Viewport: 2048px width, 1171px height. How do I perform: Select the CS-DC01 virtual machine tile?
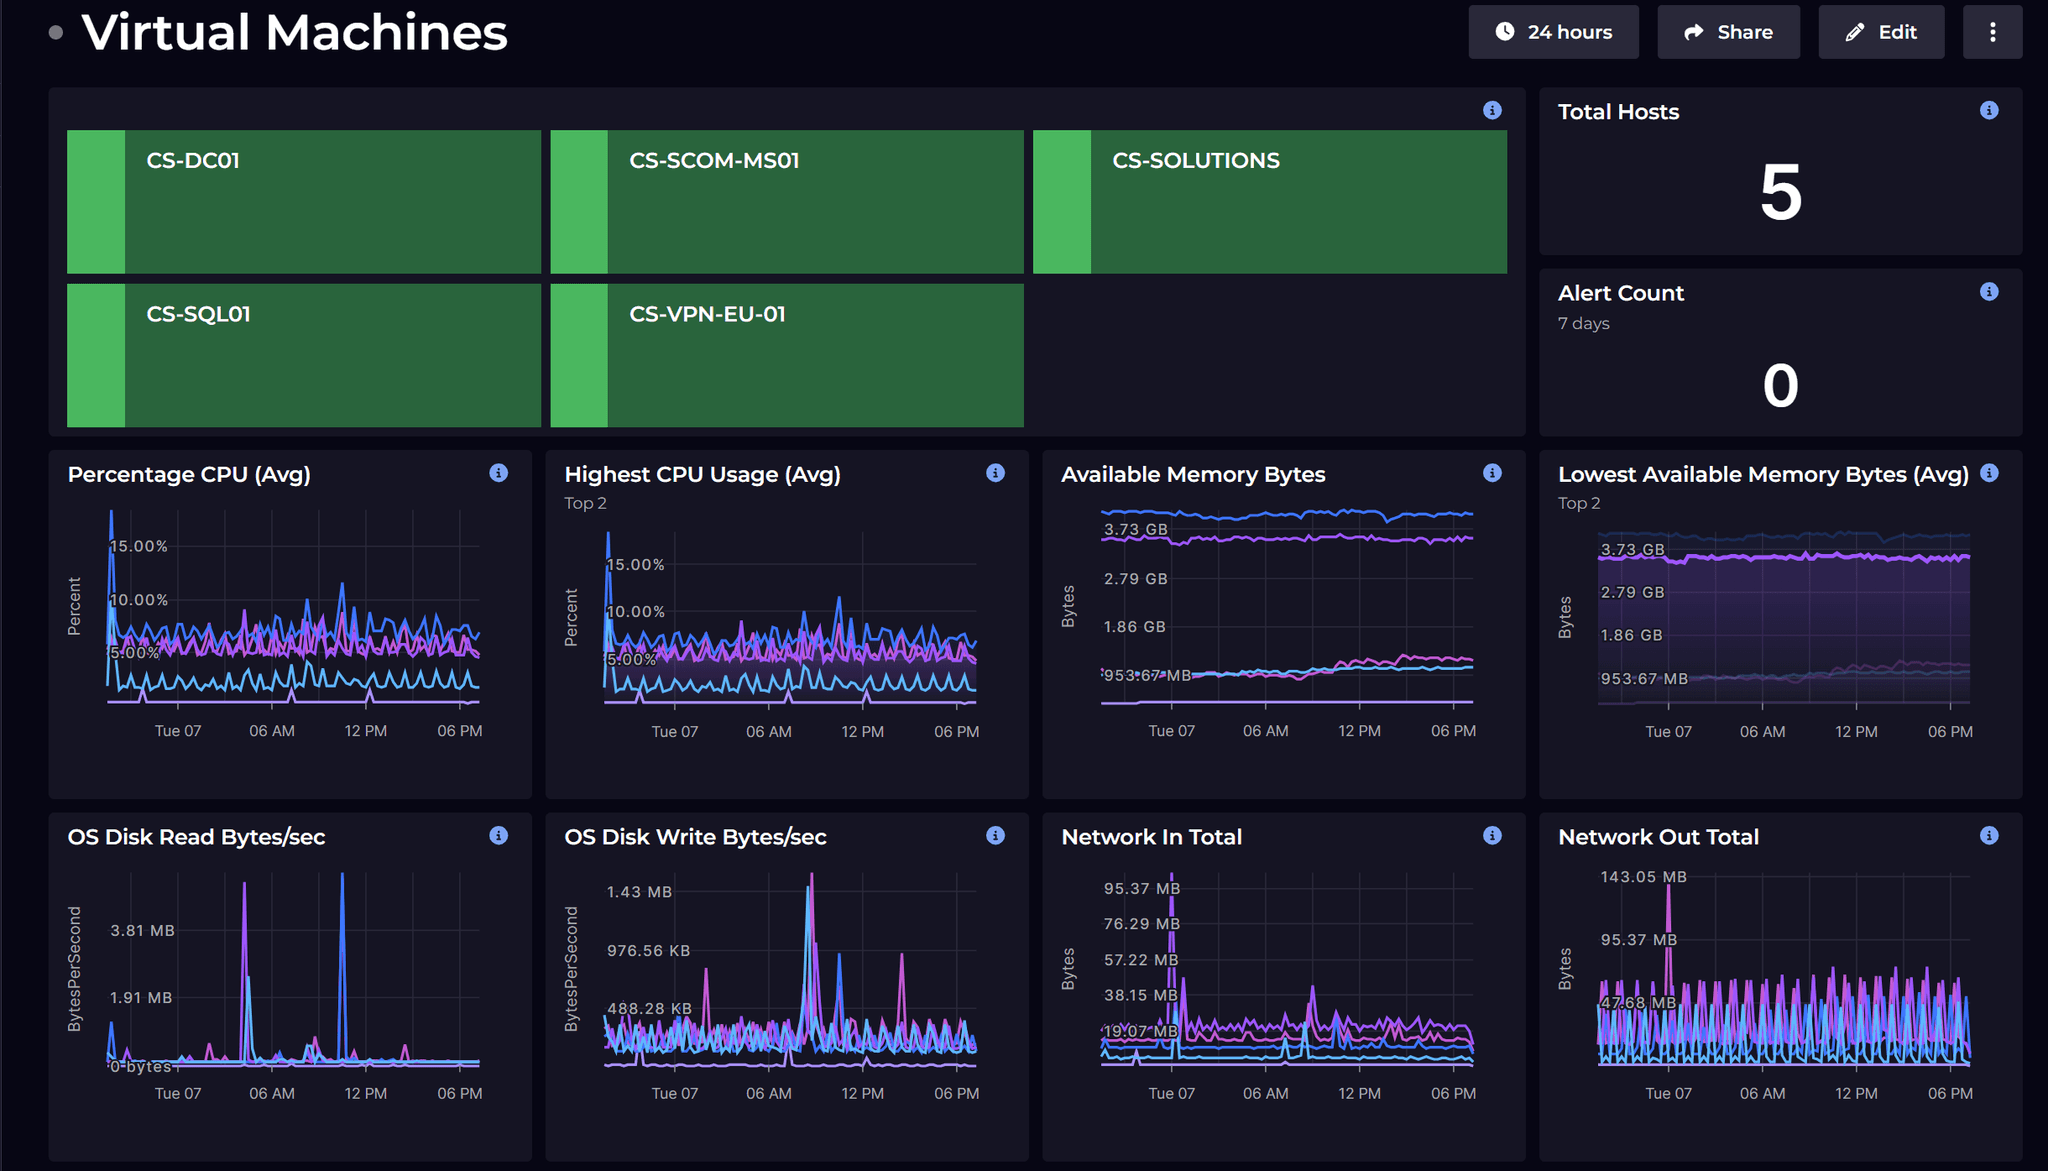pos(302,201)
